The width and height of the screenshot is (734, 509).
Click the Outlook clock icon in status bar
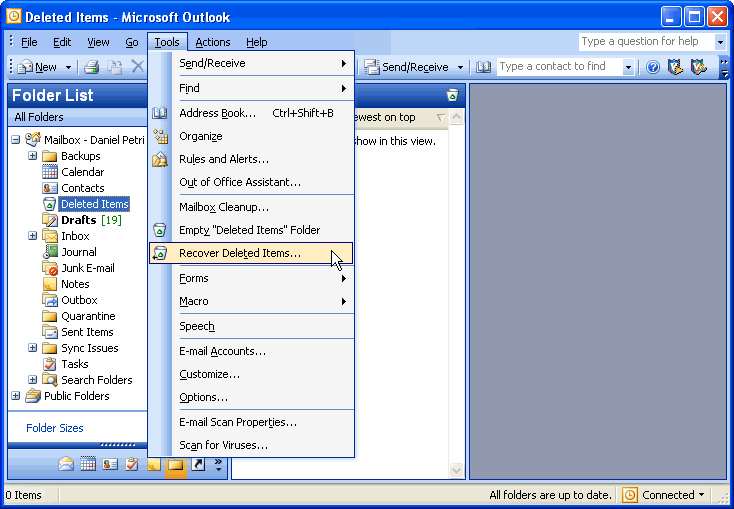pos(630,494)
